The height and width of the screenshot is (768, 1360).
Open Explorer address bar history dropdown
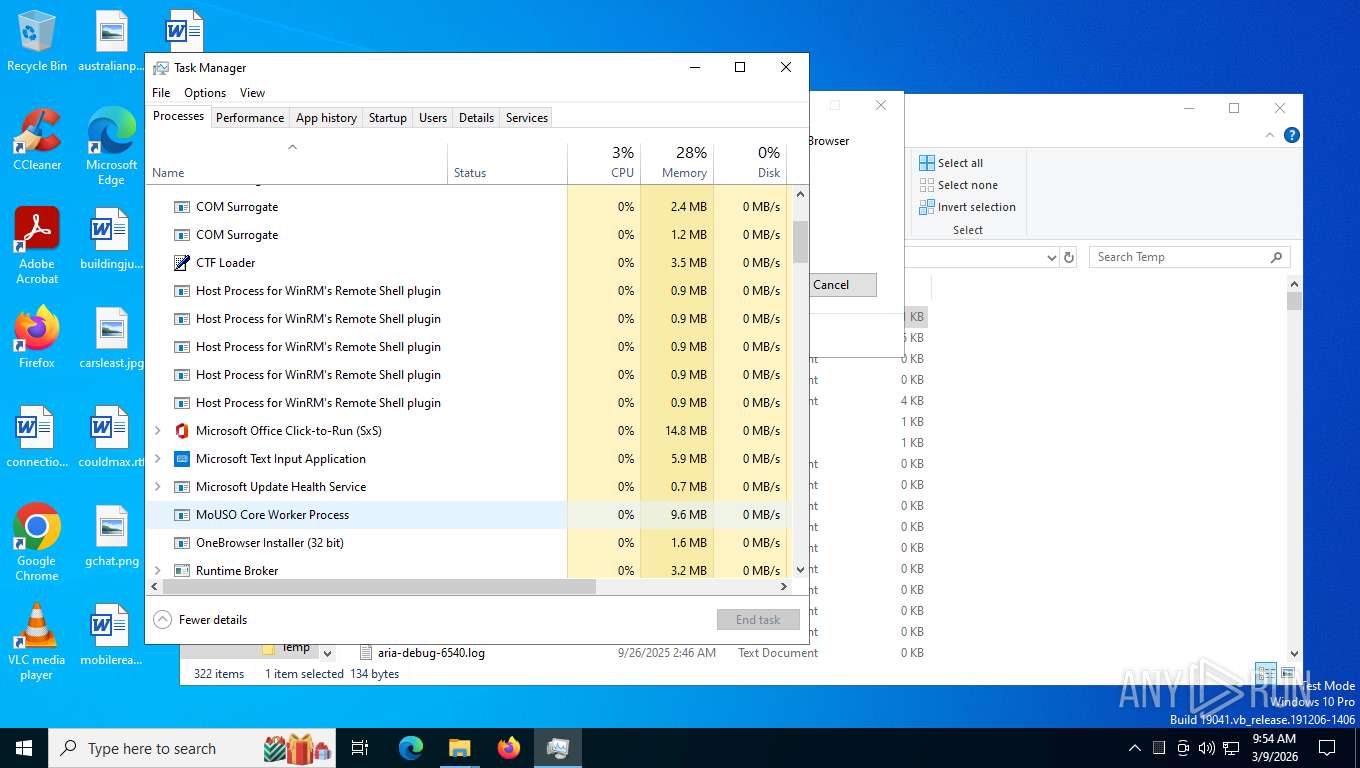point(1051,257)
